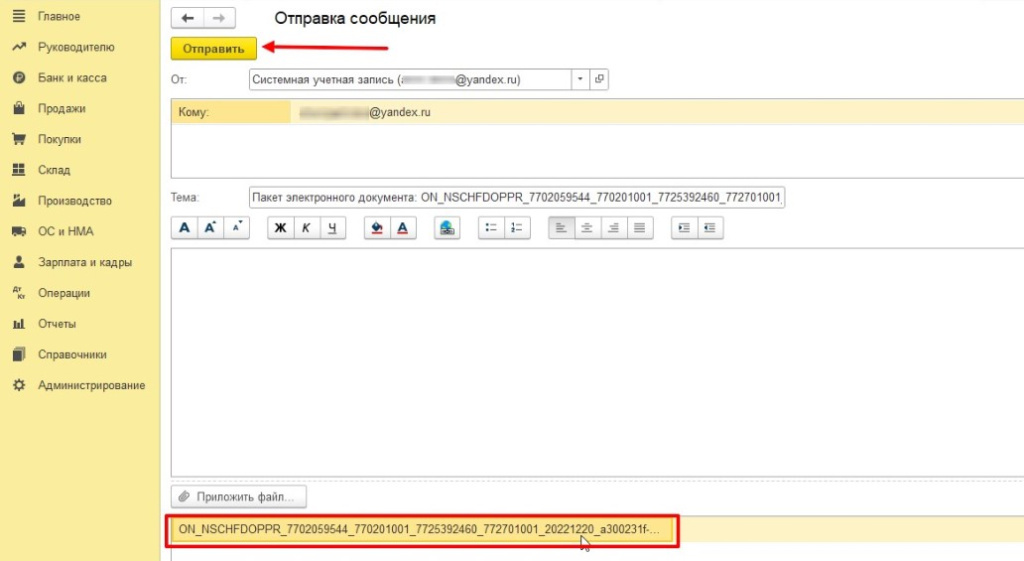Expand the От sender account dropdown
The width and height of the screenshot is (1024, 561).
(580, 79)
